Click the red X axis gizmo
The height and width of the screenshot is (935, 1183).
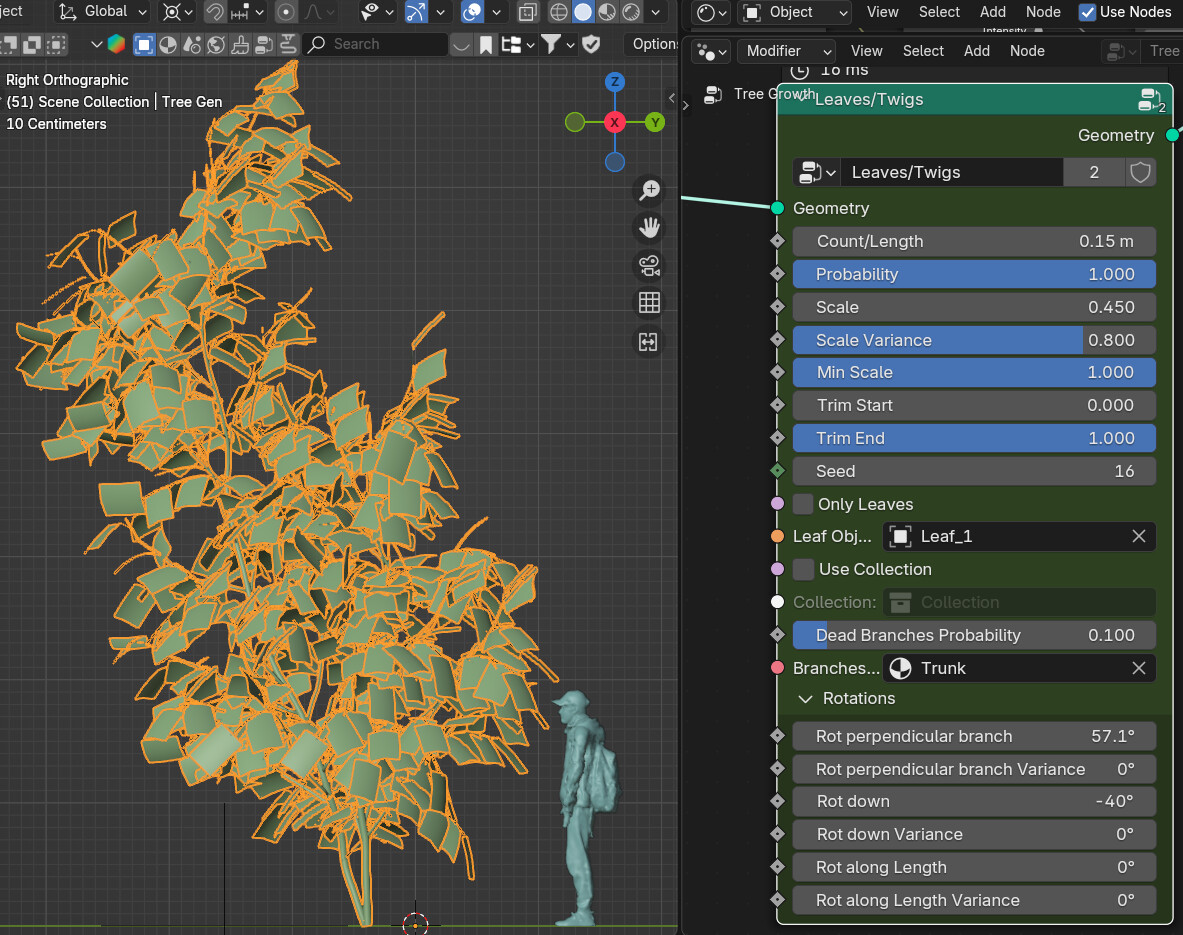615,121
